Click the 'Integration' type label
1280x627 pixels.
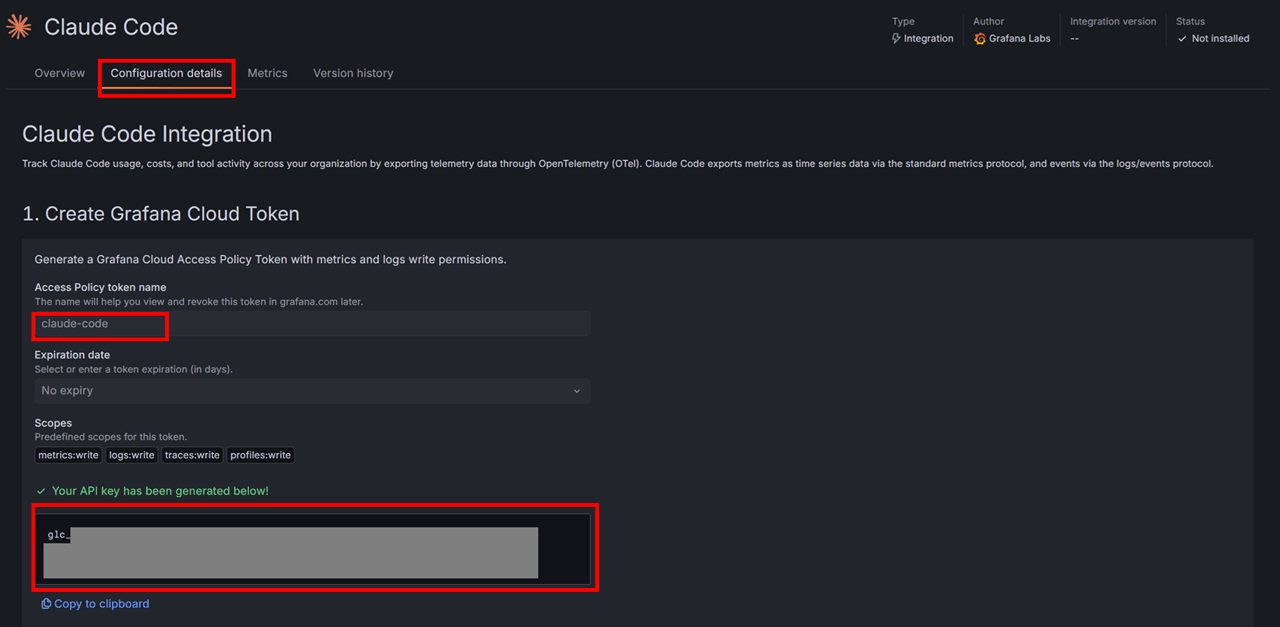[x=929, y=39]
